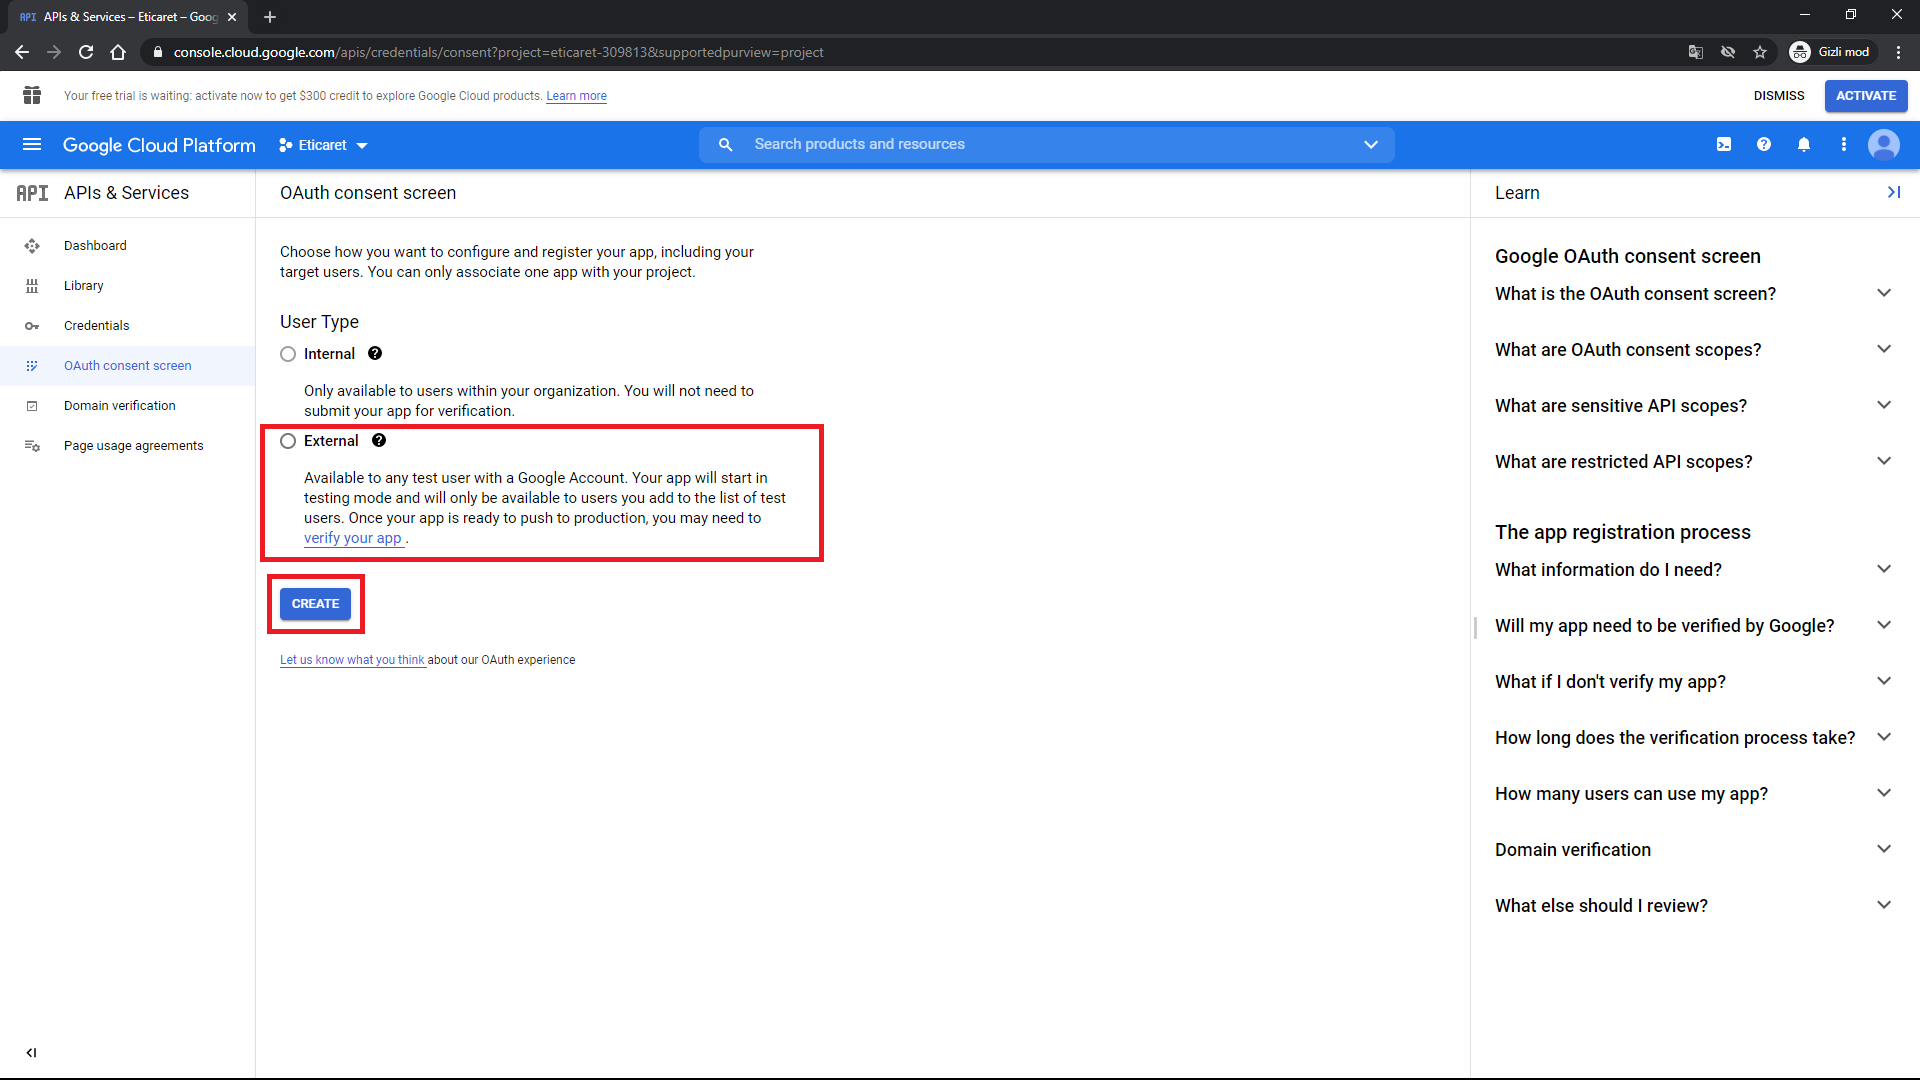
Task: Click the browser home icon
Action: point(118,52)
